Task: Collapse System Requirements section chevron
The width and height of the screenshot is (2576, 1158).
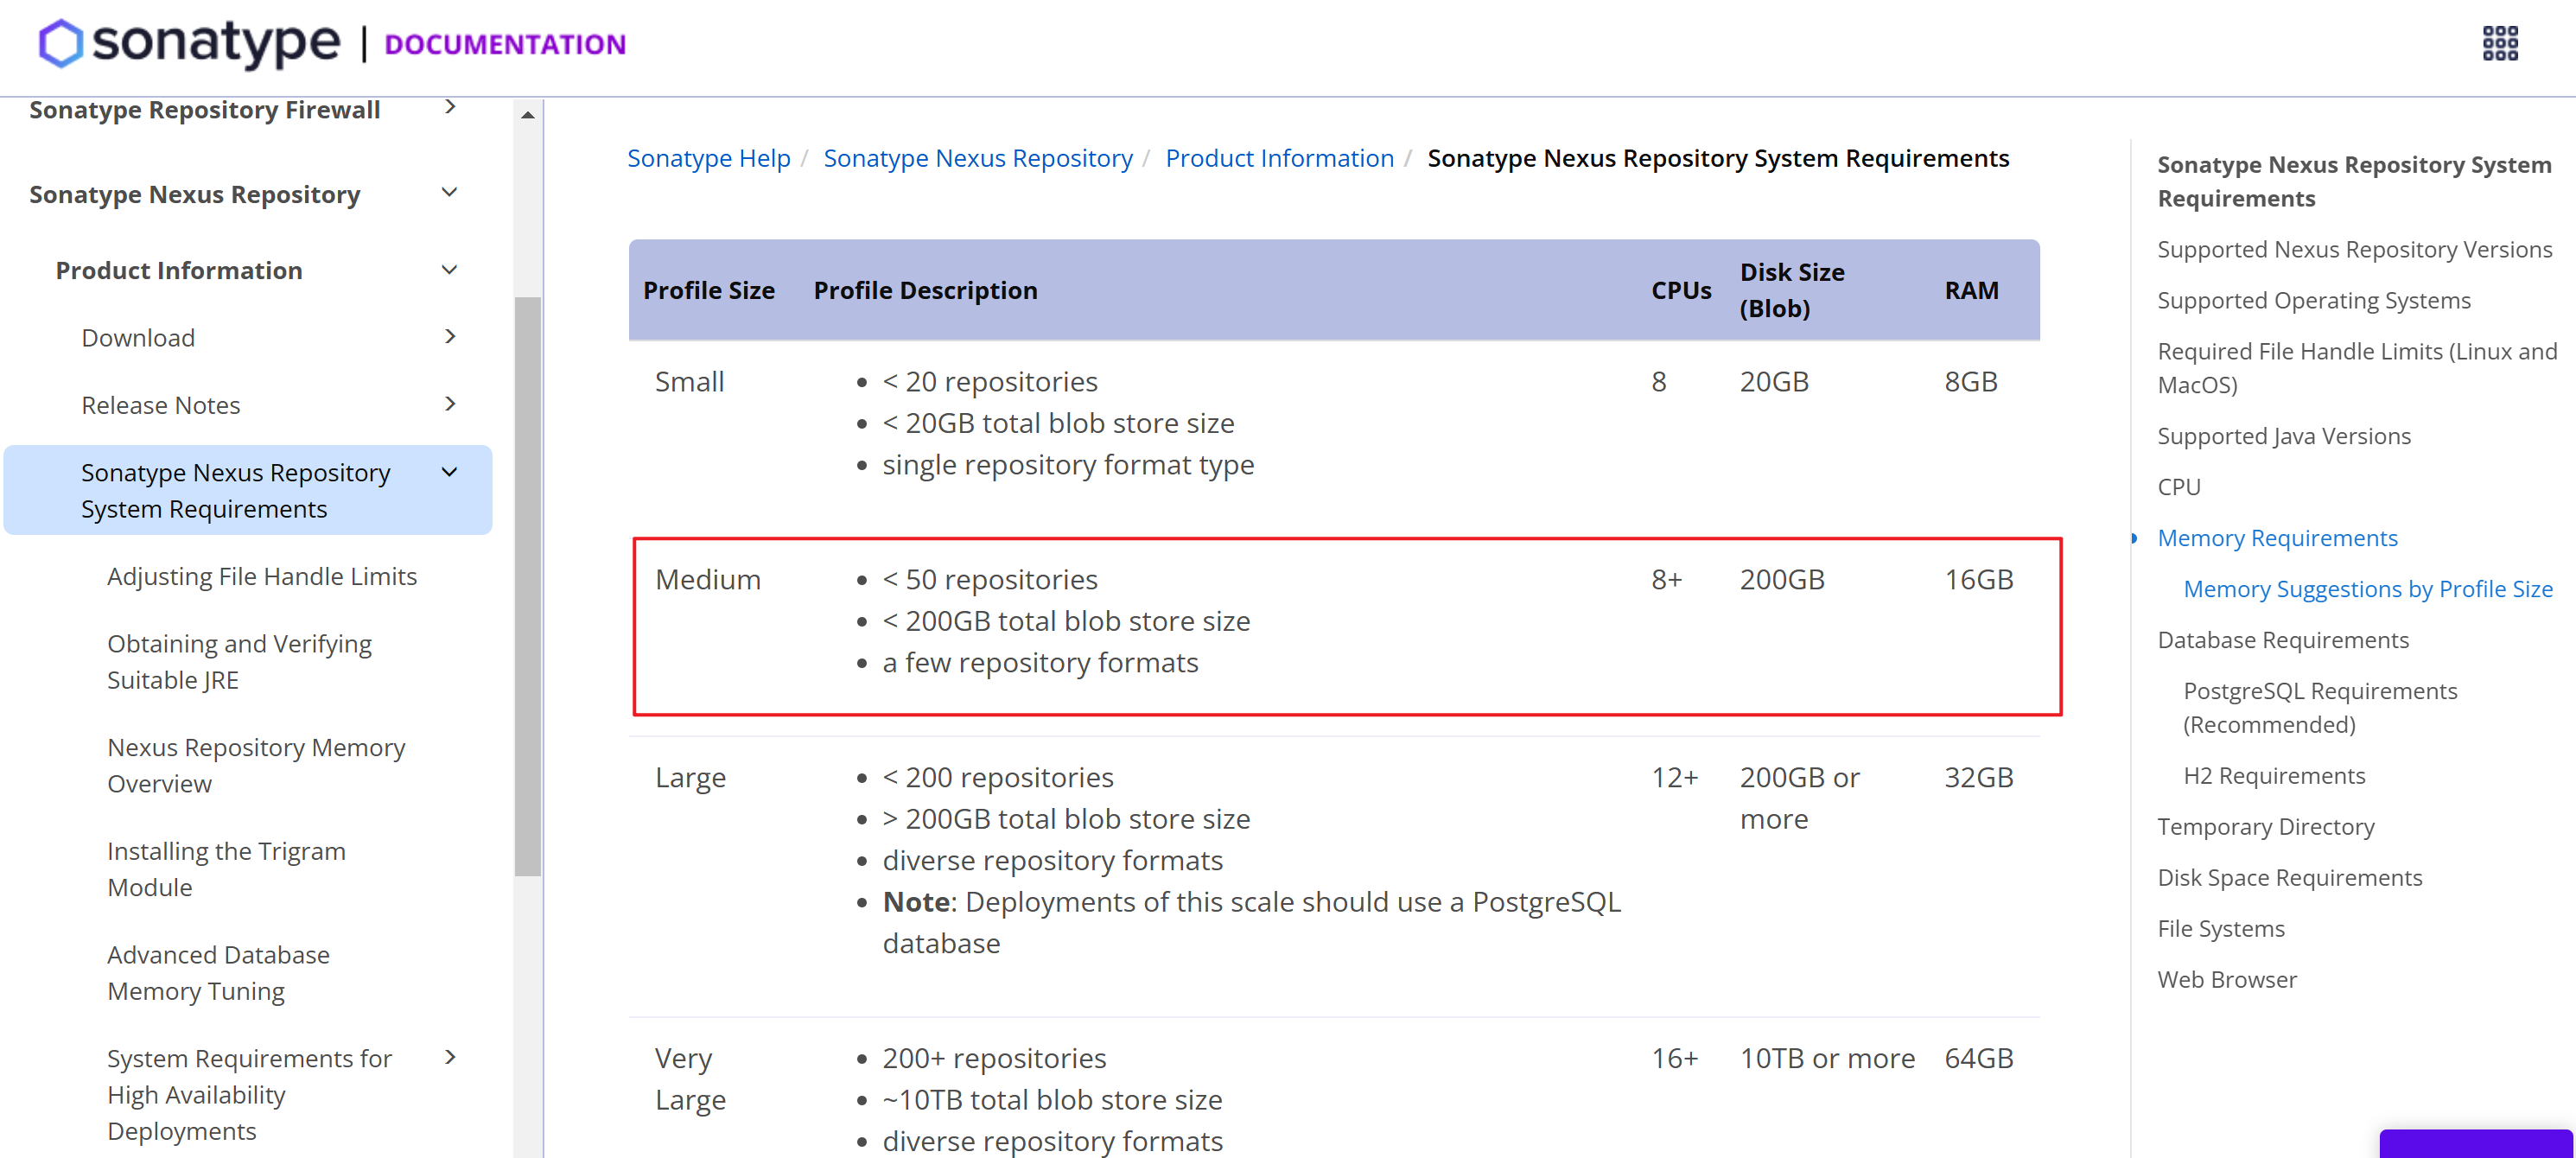Action: [x=450, y=472]
